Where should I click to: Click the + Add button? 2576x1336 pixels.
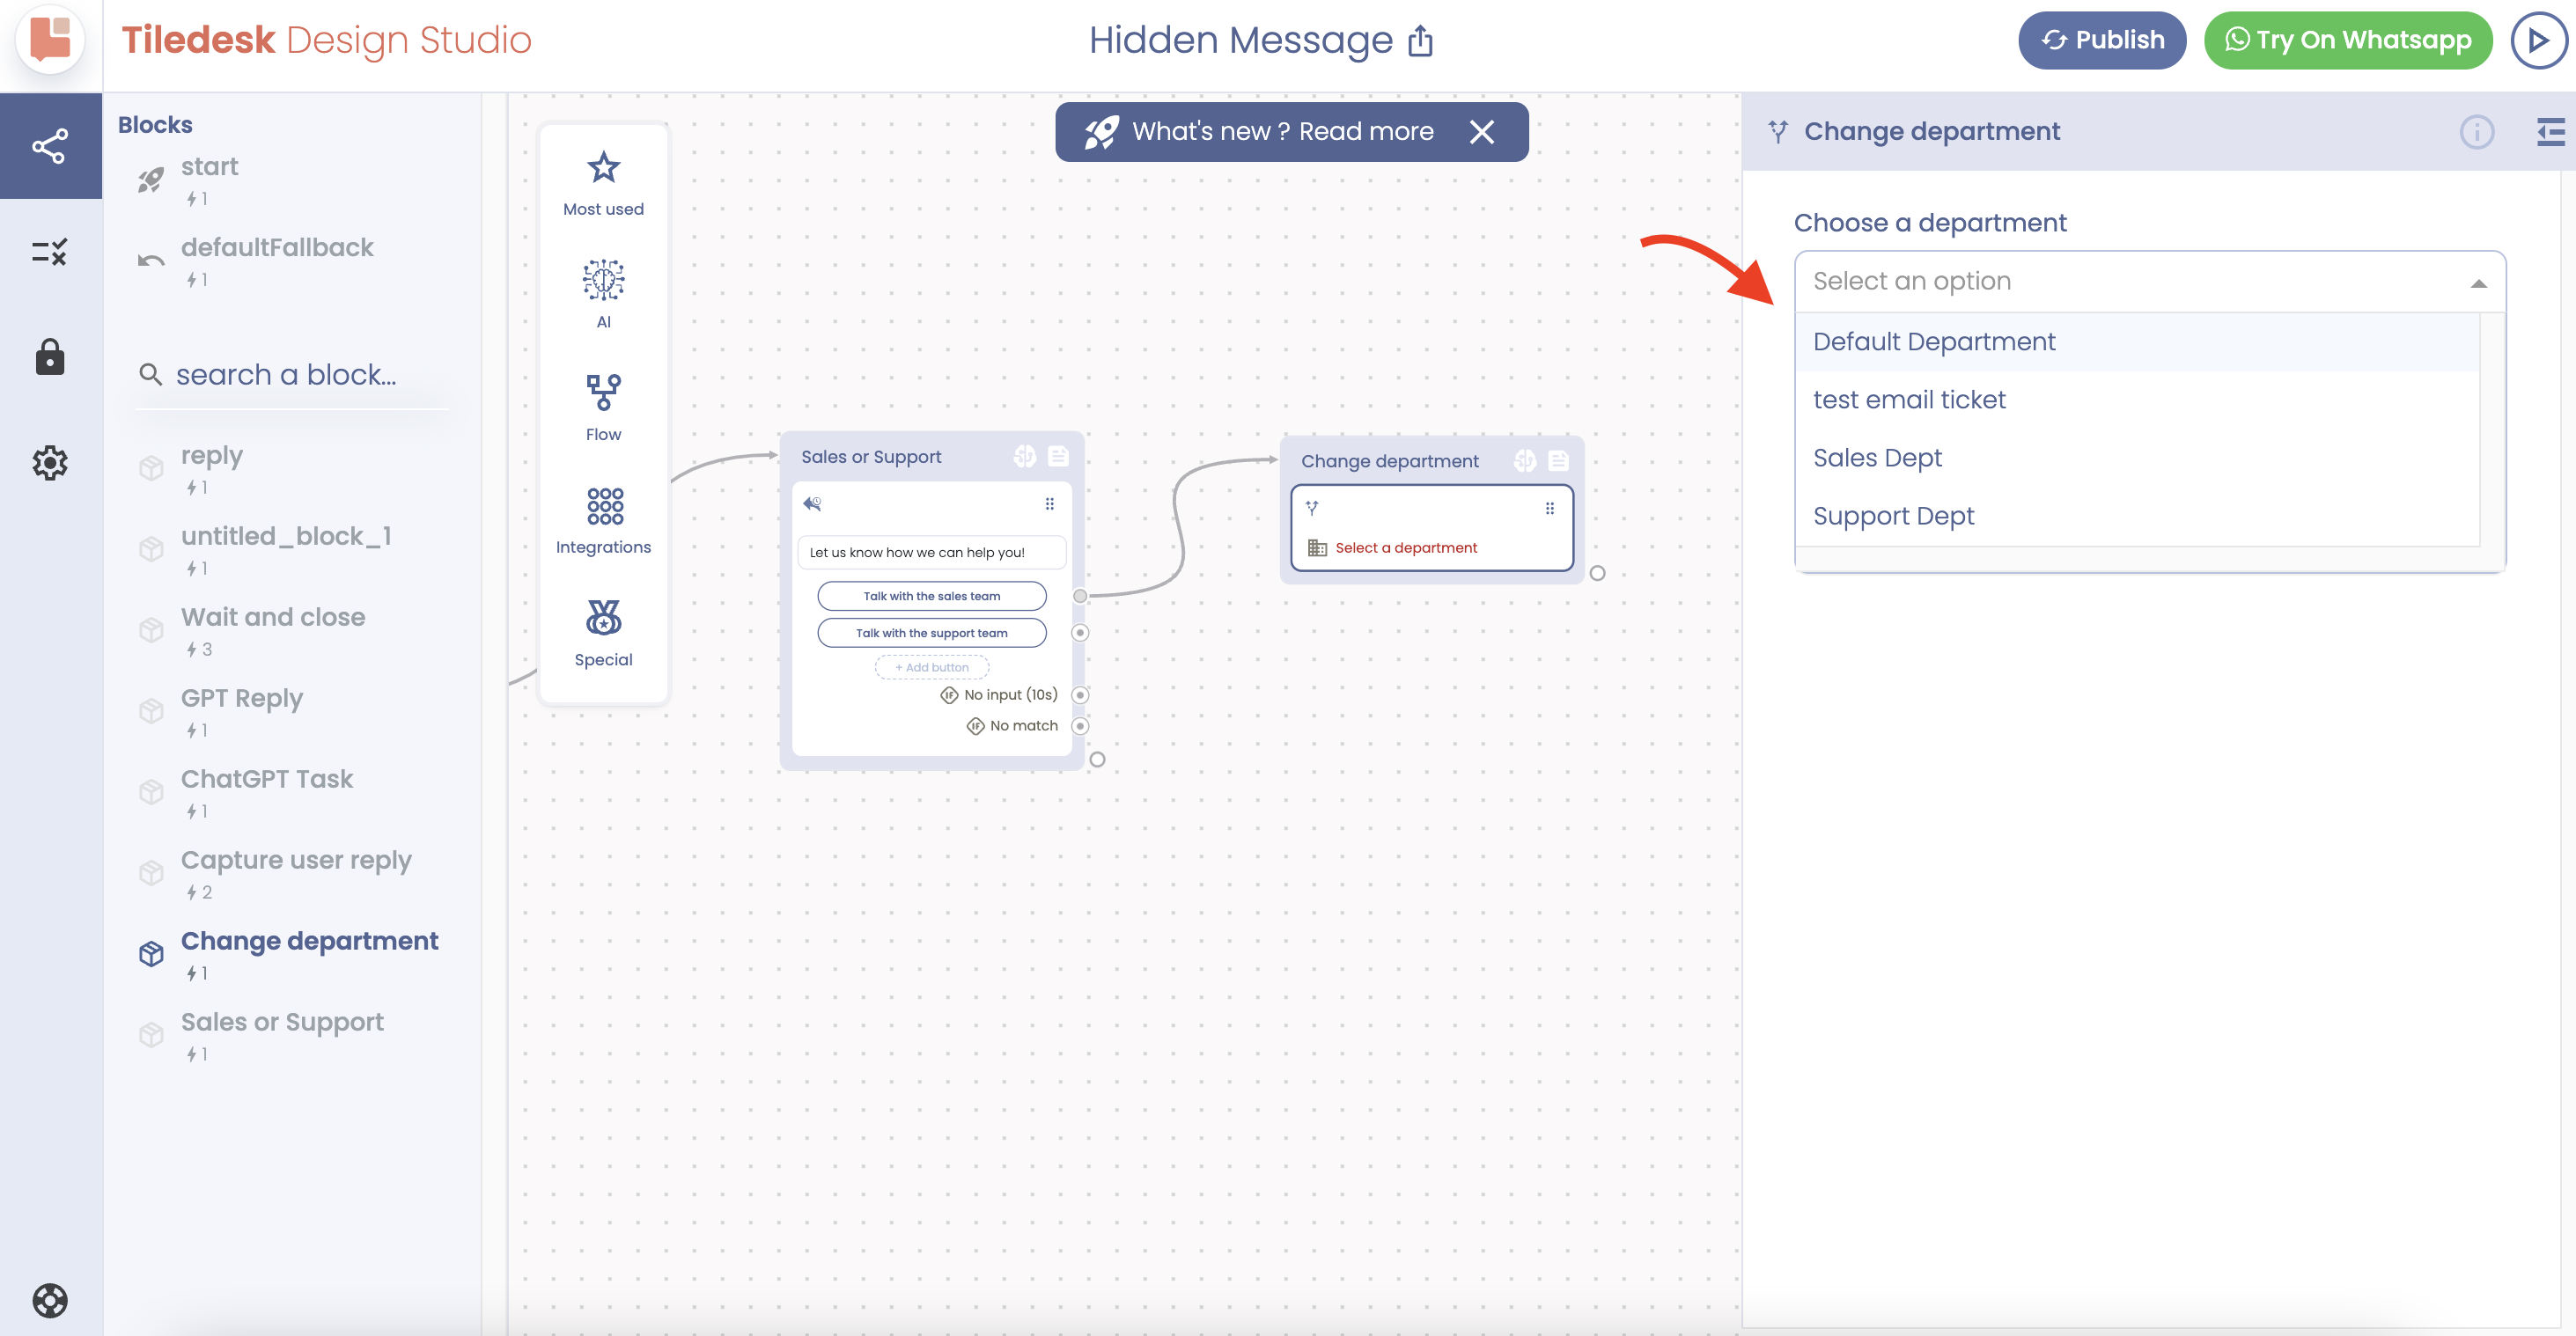point(931,667)
